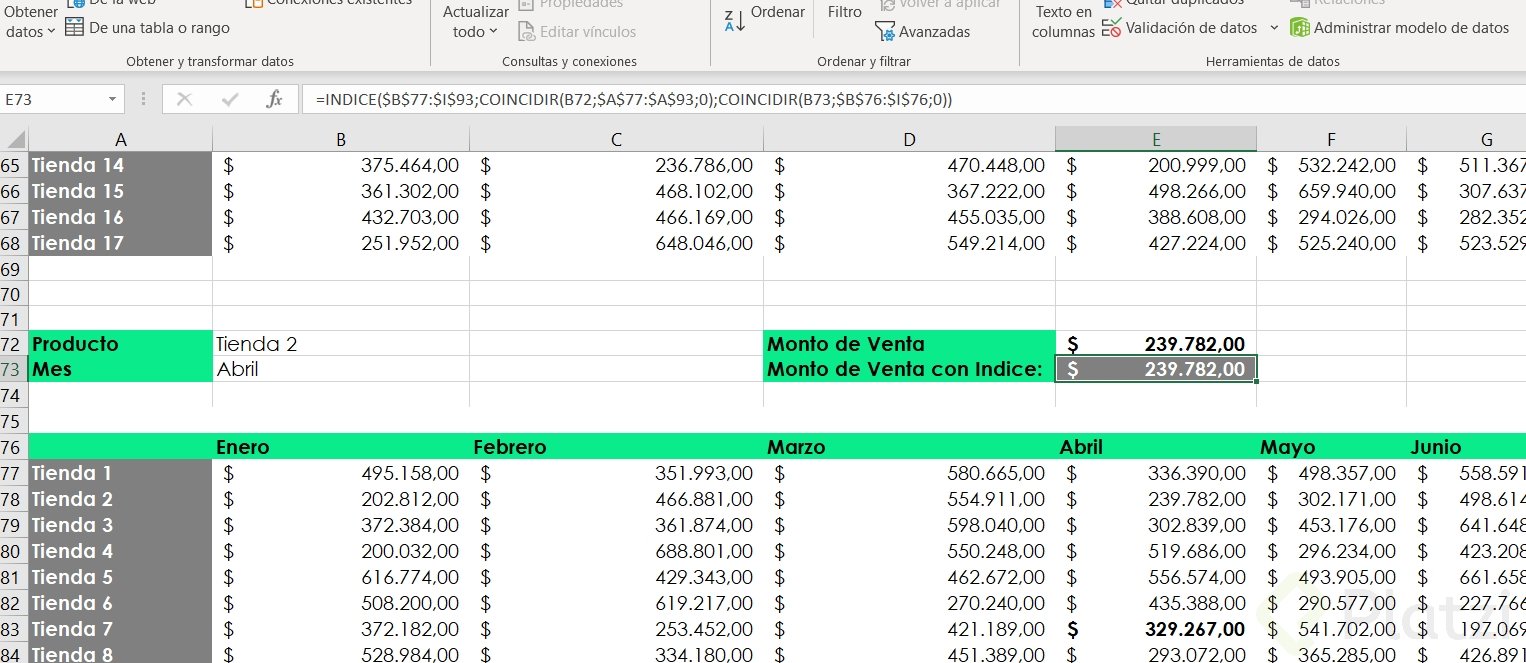Select the Tienda 14 row label

(120, 165)
